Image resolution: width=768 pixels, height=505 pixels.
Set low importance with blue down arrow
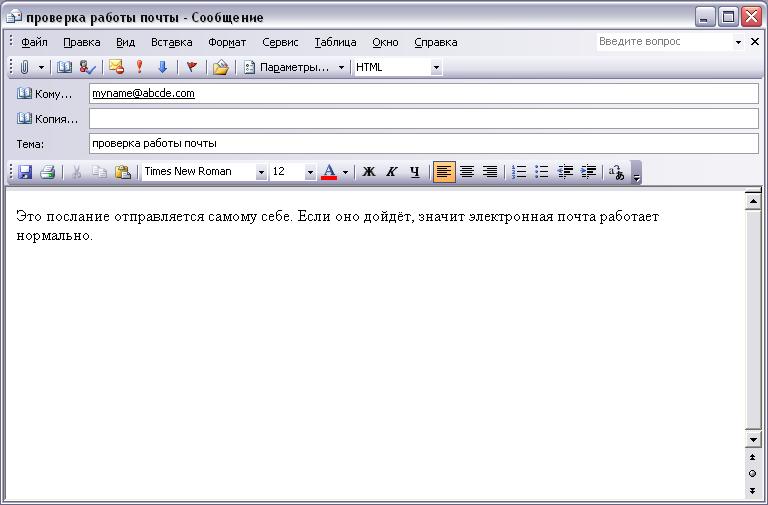pos(163,68)
